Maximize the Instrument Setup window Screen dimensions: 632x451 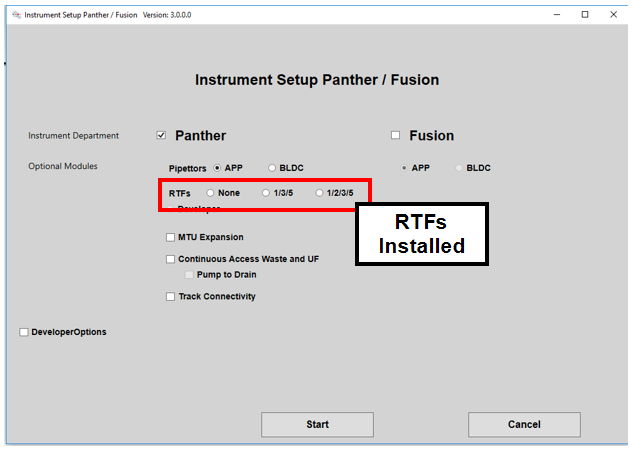click(585, 15)
